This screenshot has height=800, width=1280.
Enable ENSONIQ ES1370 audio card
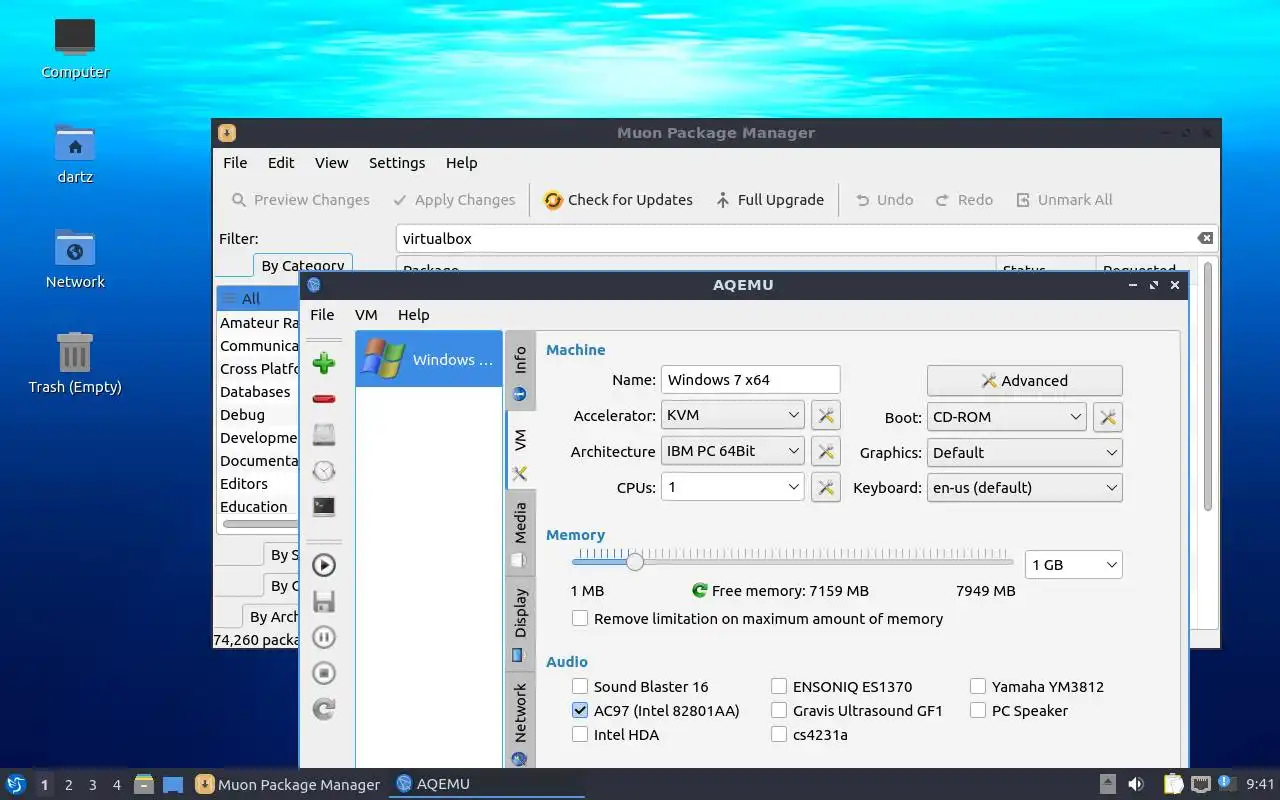point(779,686)
